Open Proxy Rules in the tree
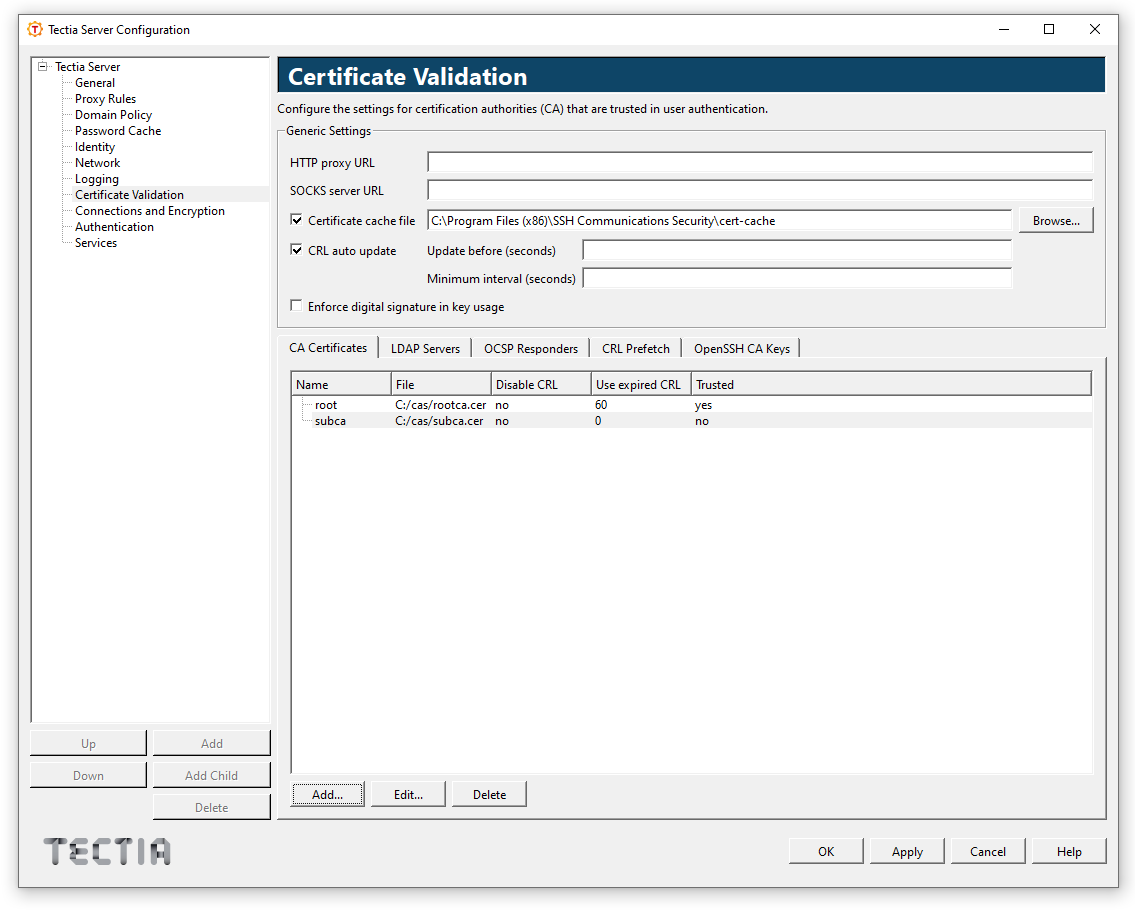 [x=106, y=98]
